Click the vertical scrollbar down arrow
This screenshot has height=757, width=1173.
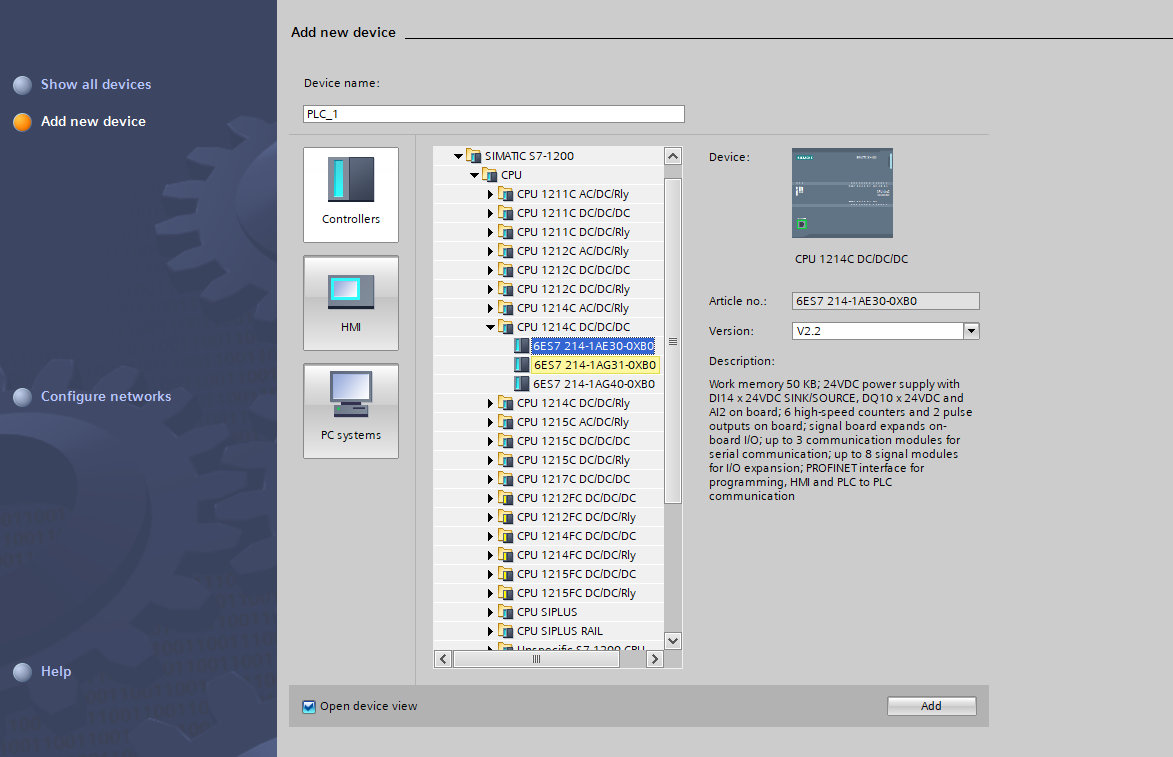click(672, 640)
